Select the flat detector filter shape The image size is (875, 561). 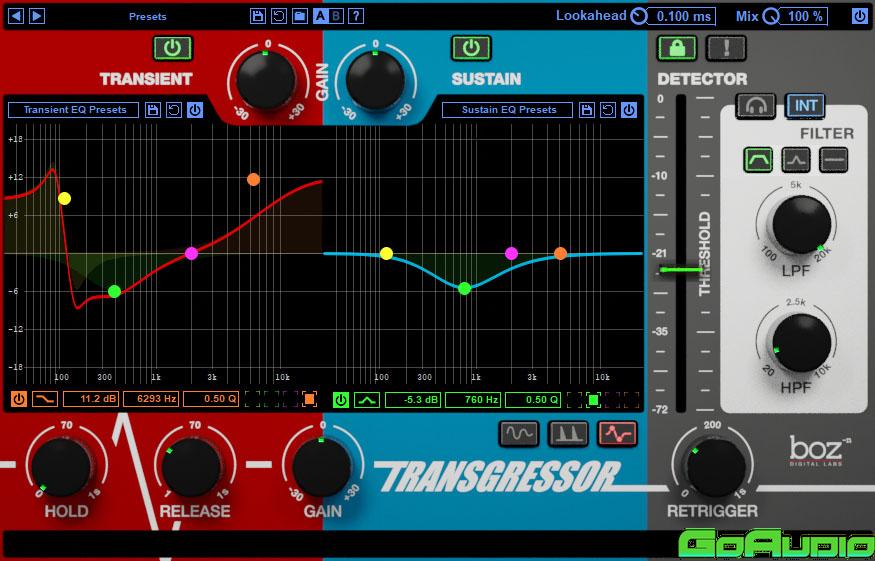pyautogui.click(x=834, y=160)
